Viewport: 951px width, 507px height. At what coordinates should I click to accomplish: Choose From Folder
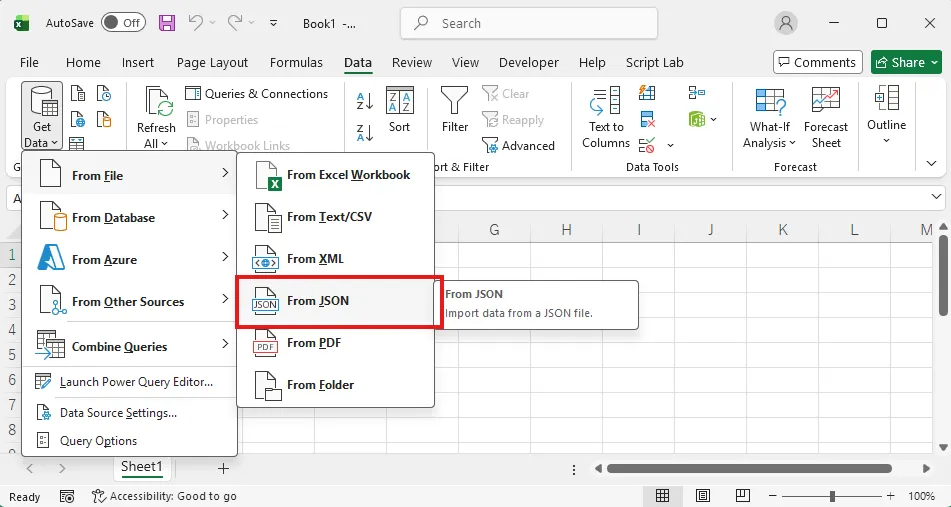(335, 385)
